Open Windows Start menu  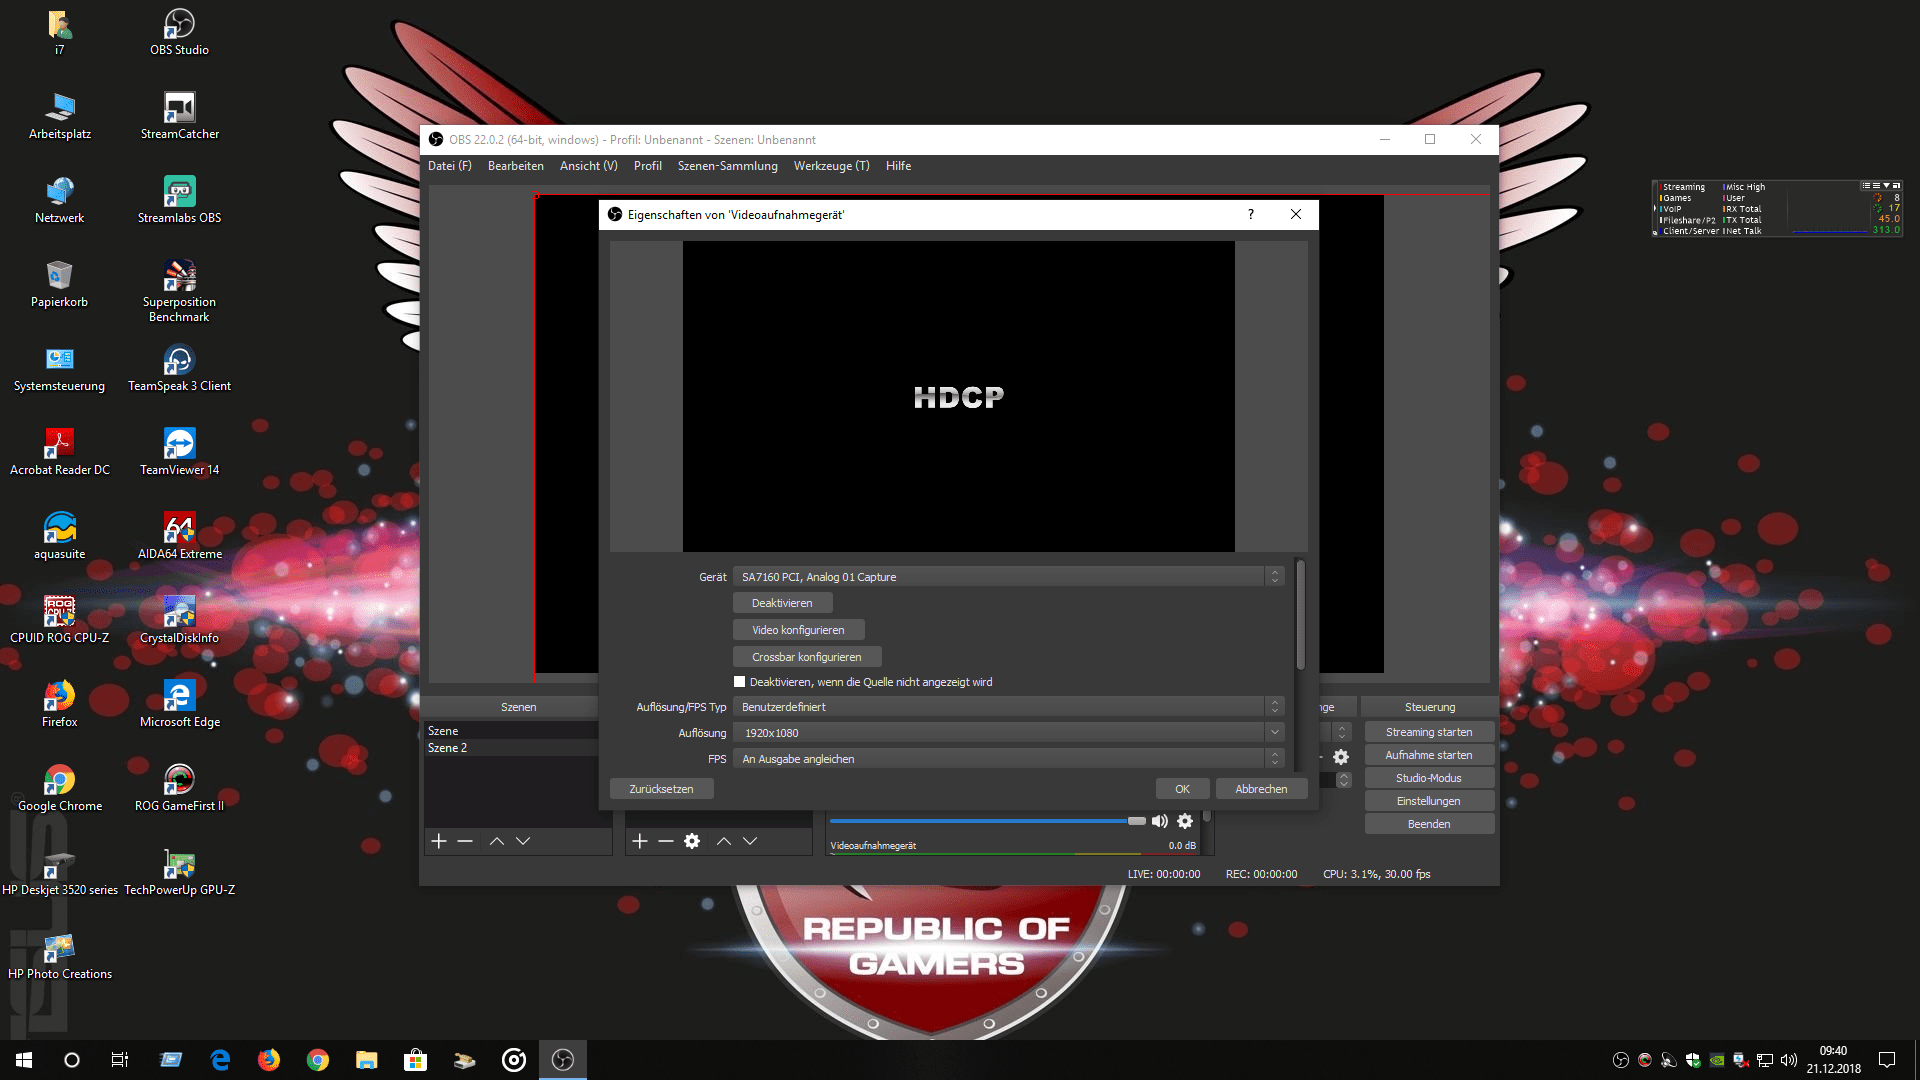[x=24, y=1060]
